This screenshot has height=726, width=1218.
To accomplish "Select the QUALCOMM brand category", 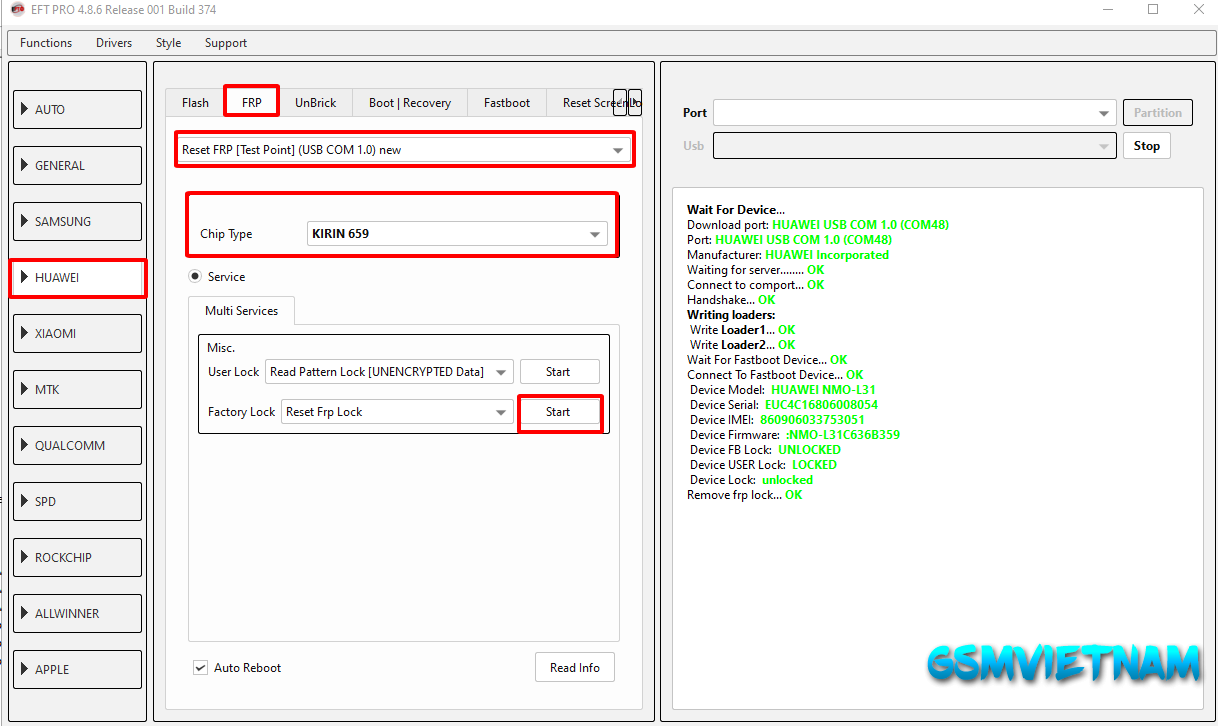I will (78, 445).
